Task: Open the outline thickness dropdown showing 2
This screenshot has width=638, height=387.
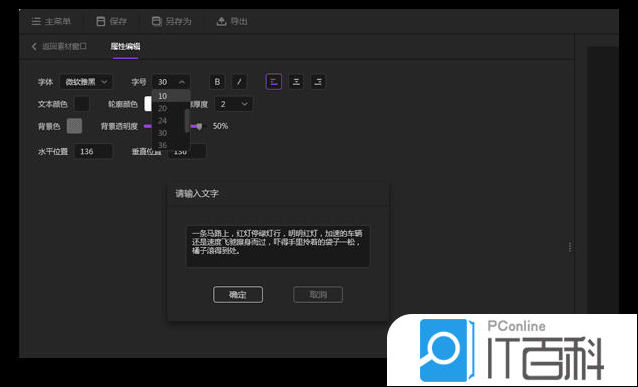Action: coord(234,104)
